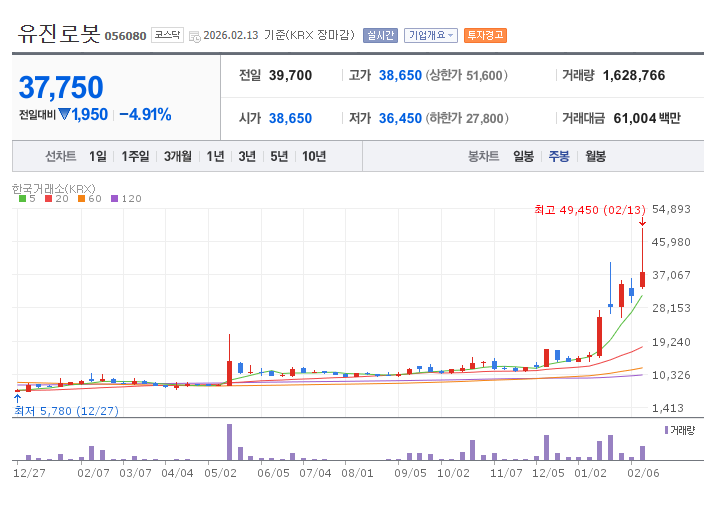The height and width of the screenshot is (510, 704).
Task: Select the 3개월 line chart tab
Action: coord(177,156)
